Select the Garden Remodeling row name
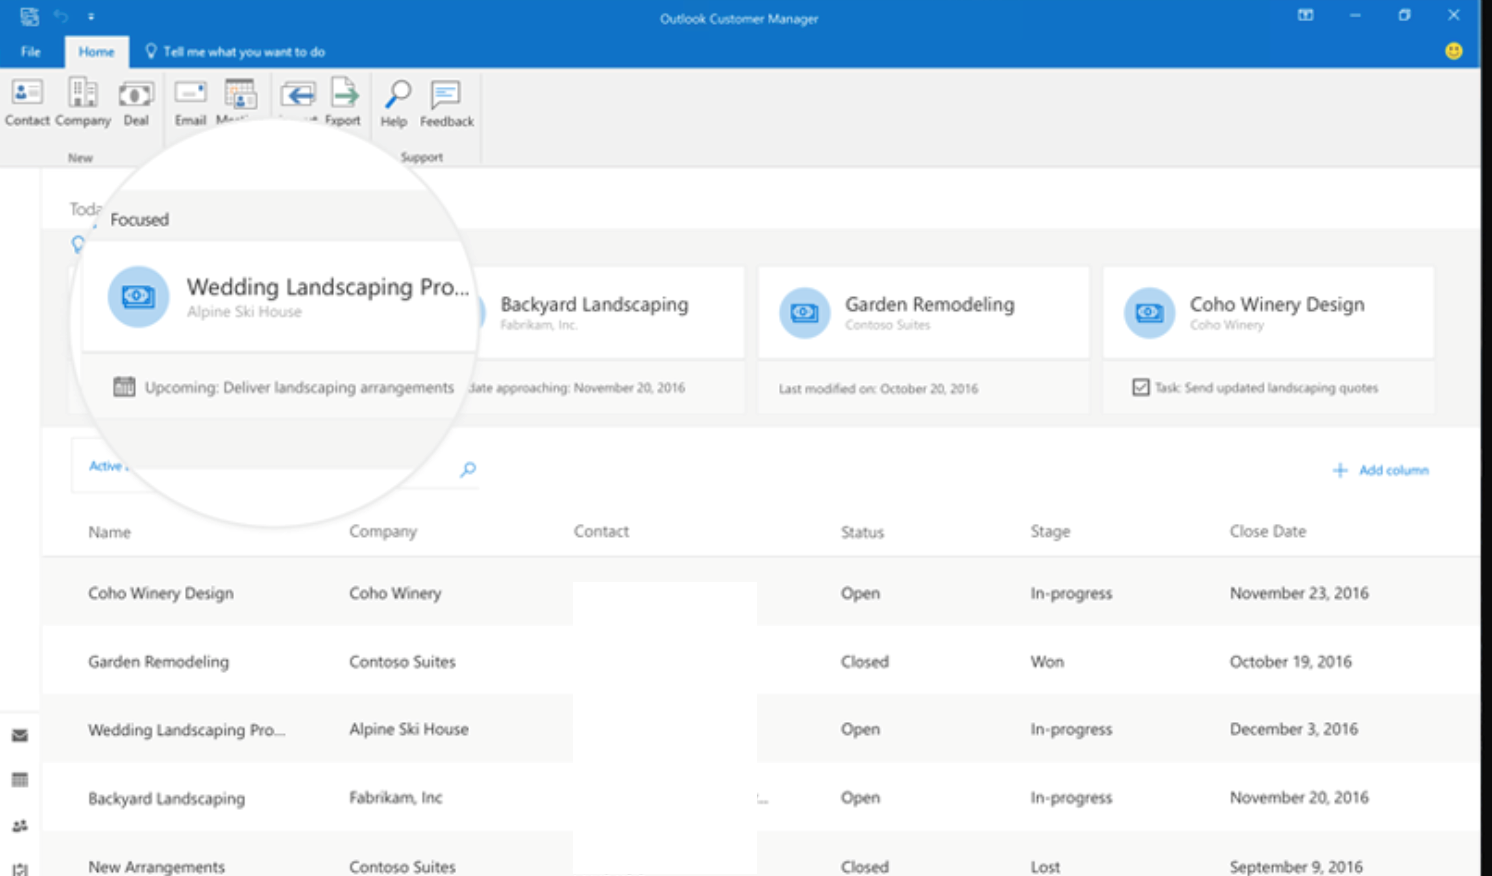 (158, 662)
